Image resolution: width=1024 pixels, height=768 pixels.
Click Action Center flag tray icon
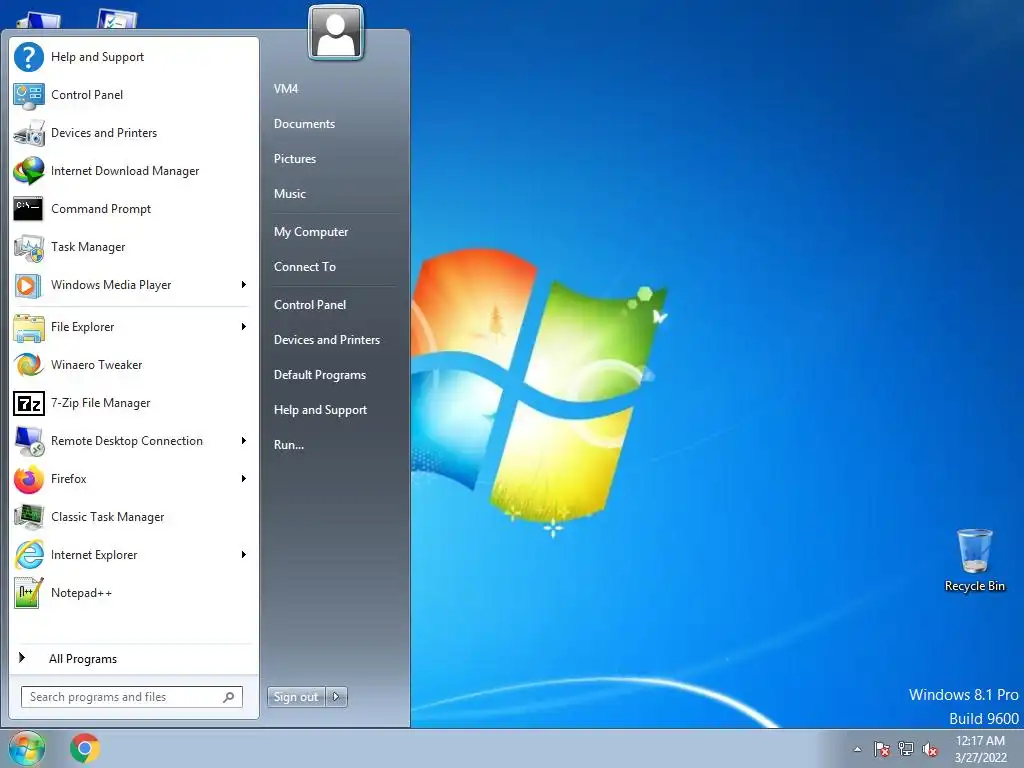coord(882,749)
